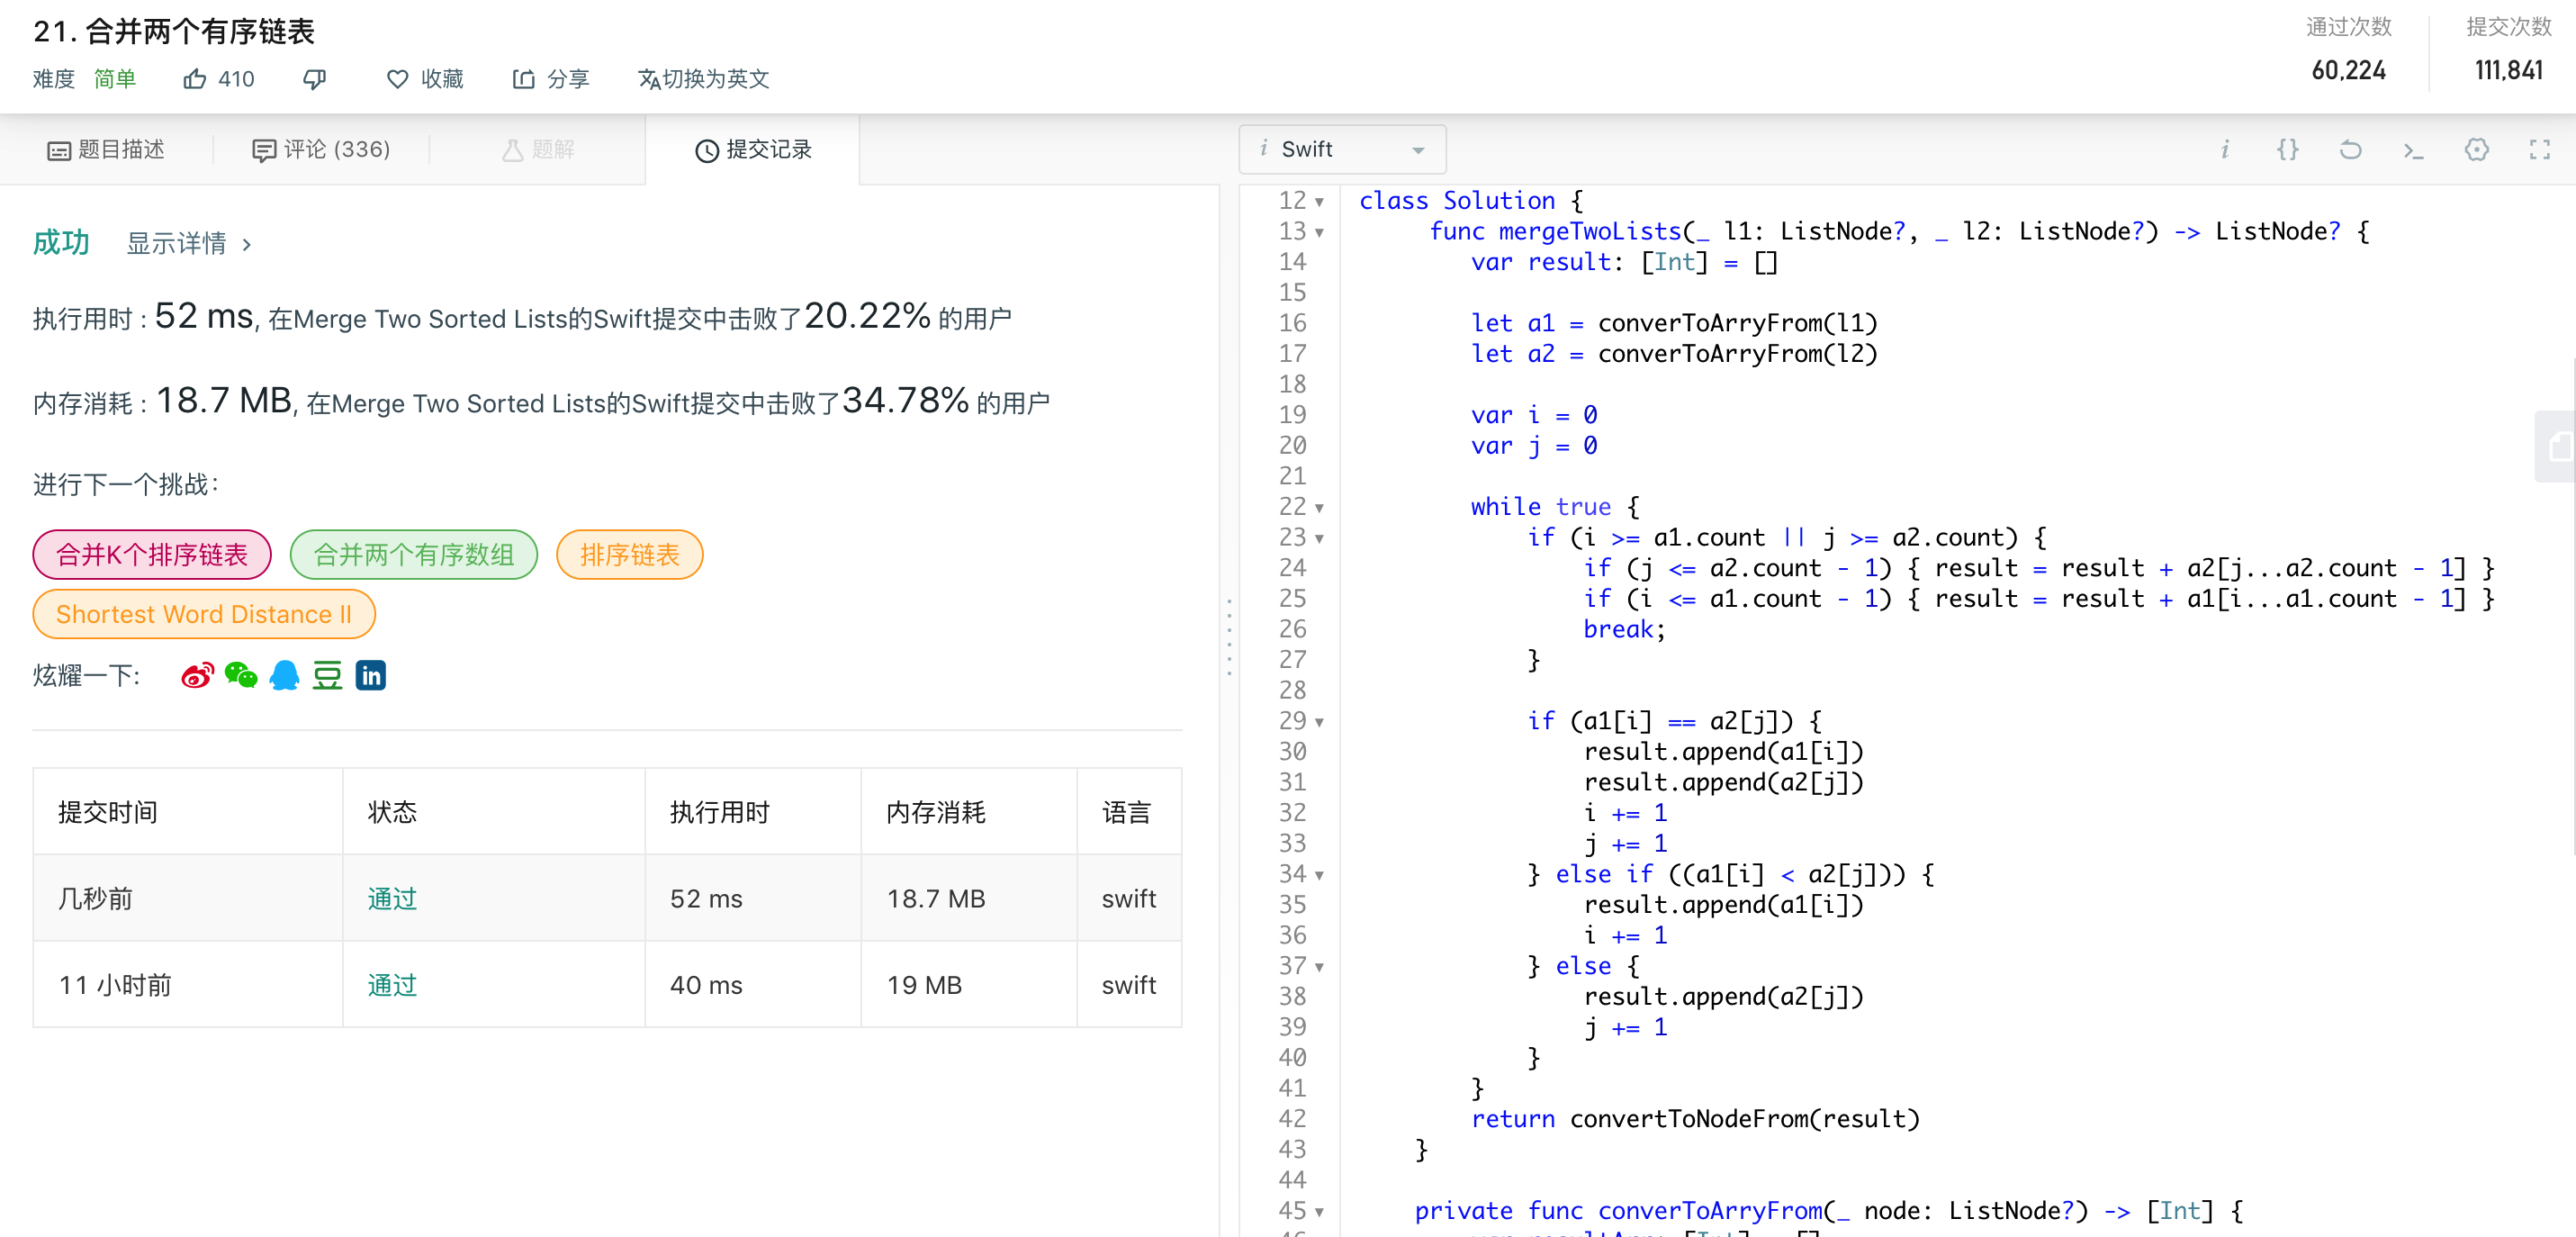Click the 60,224 通过次数 value
The height and width of the screenshot is (1237, 2576).
[2348, 70]
